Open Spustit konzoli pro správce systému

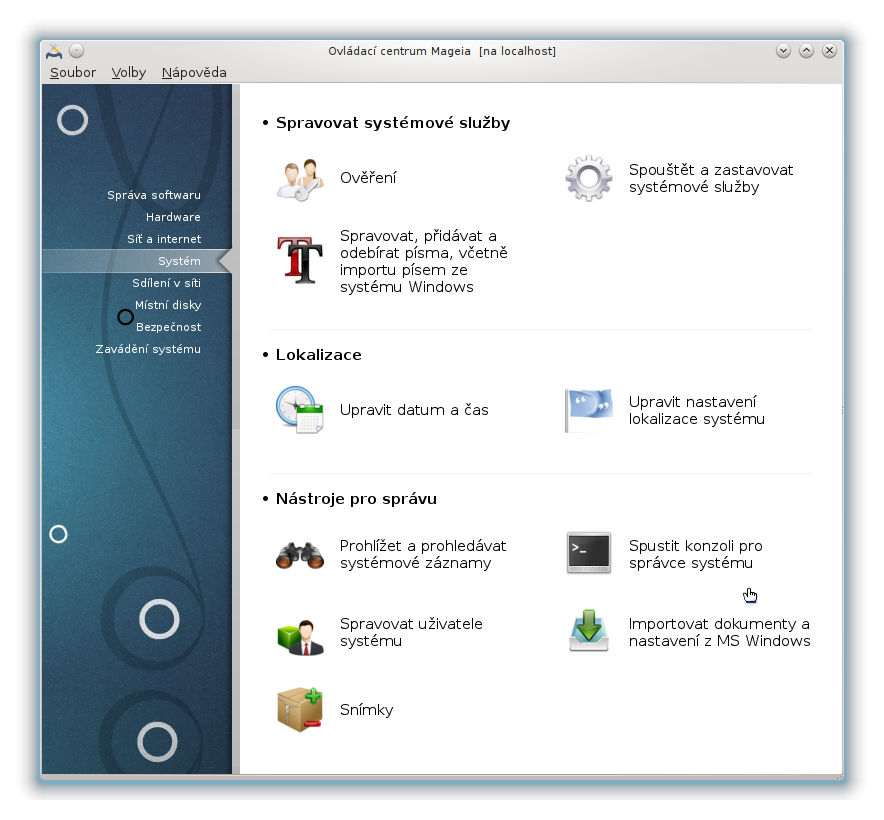coord(695,554)
